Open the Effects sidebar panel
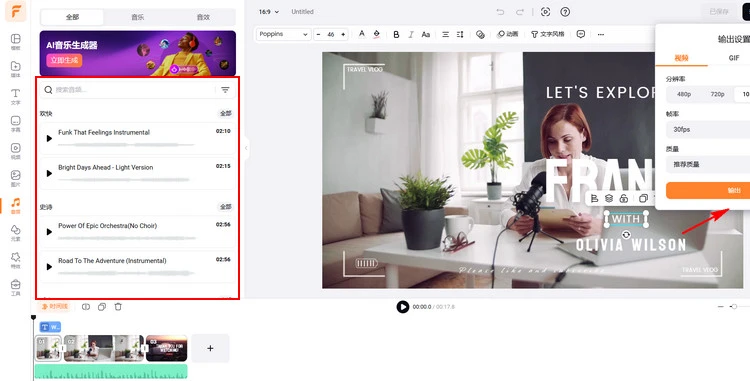Screen dimensions: 750x381 coord(15,260)
